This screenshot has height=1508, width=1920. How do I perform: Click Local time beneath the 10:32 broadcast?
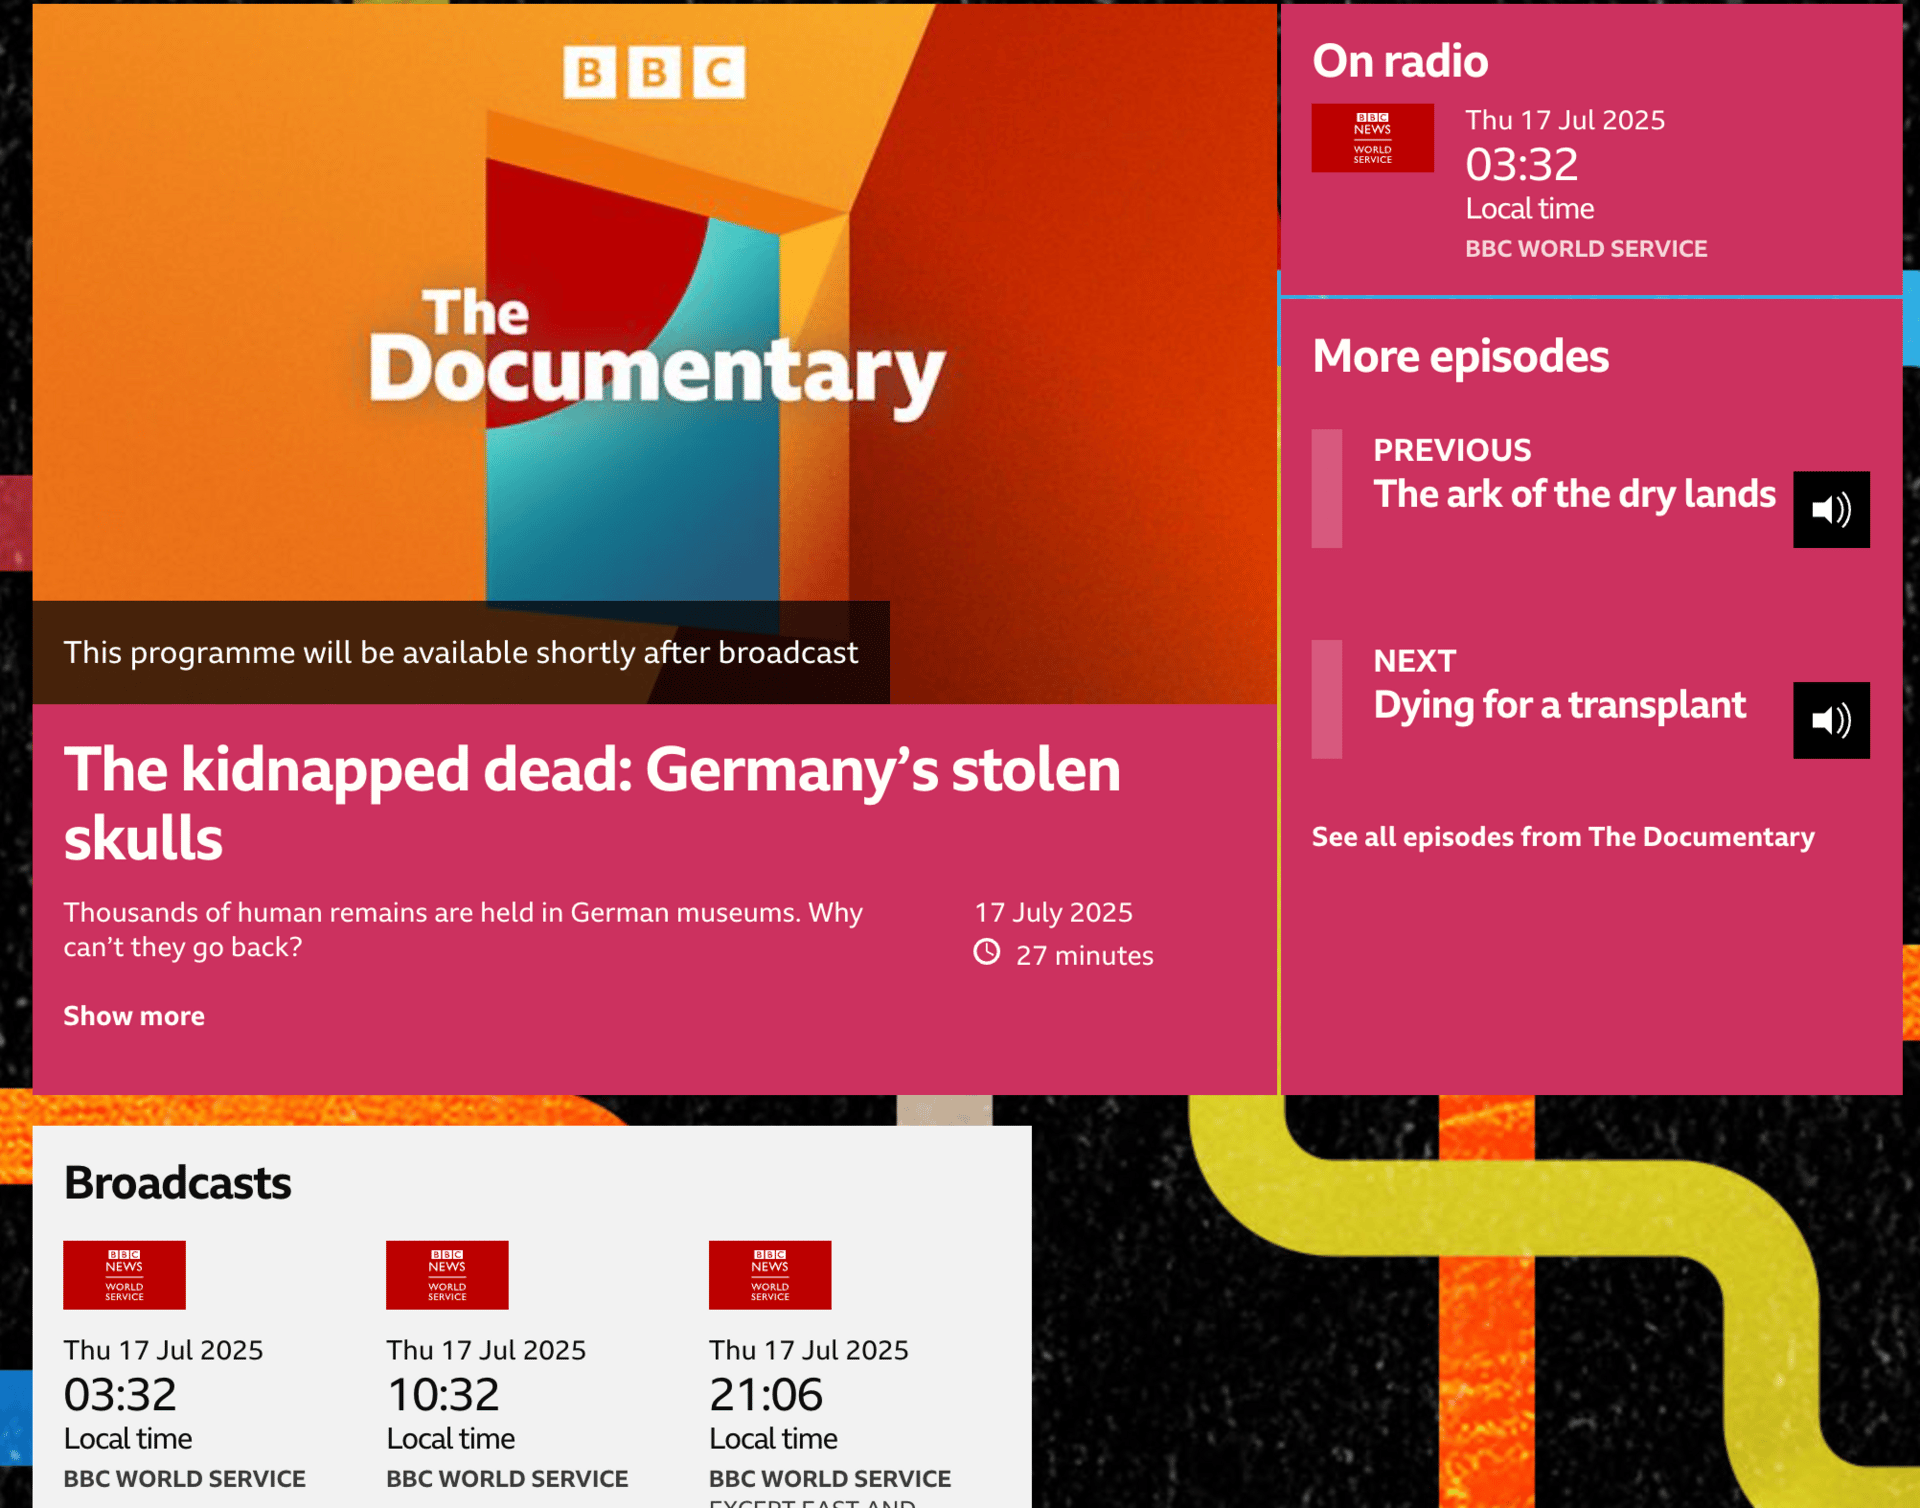tap(451, 1439)
